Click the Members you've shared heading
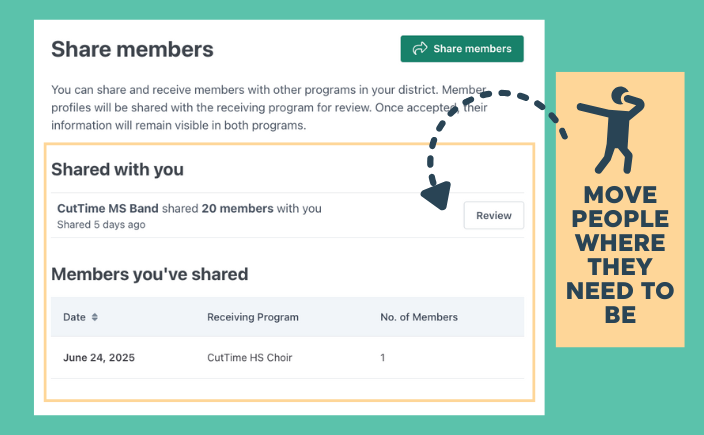Image resolution: width=704 pixels, height=435 pixels. click(149, 274)
